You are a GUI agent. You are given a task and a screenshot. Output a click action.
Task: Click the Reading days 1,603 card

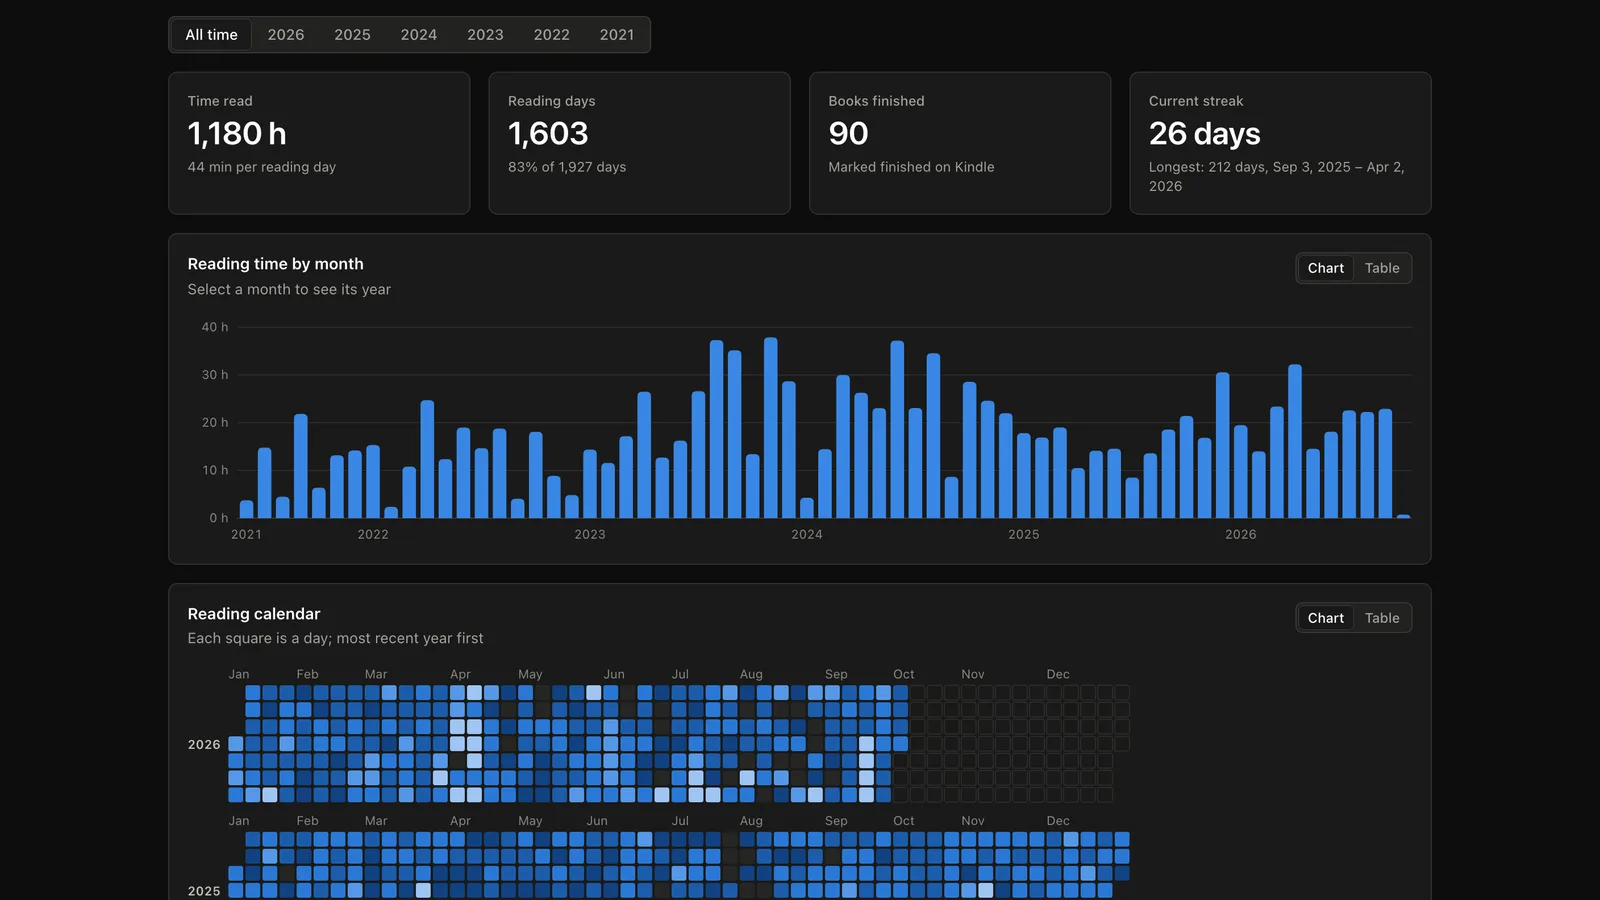(639, 143)
